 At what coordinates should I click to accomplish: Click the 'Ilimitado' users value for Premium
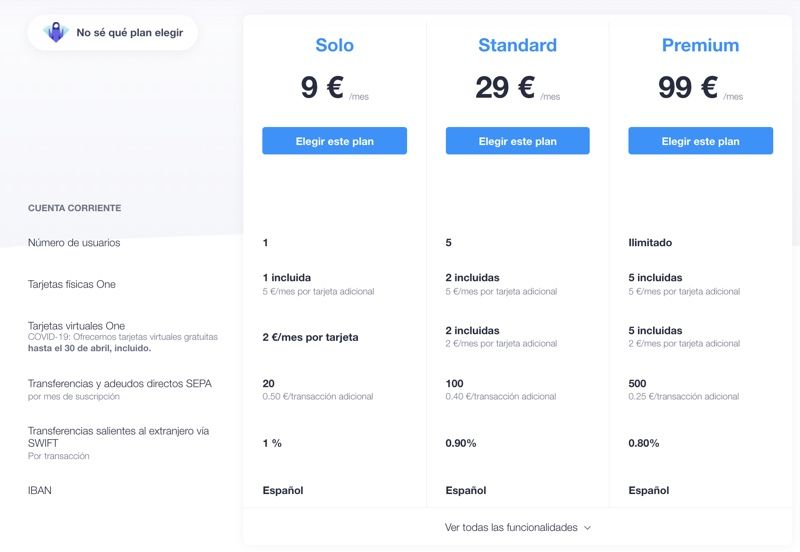point(650,242)
